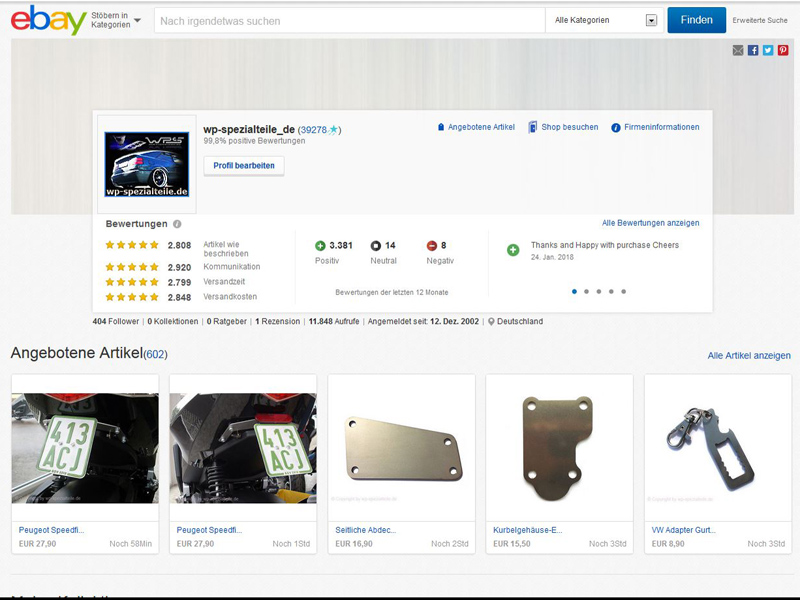Click the Seitliche Abdec... item title

pos(365,530)
